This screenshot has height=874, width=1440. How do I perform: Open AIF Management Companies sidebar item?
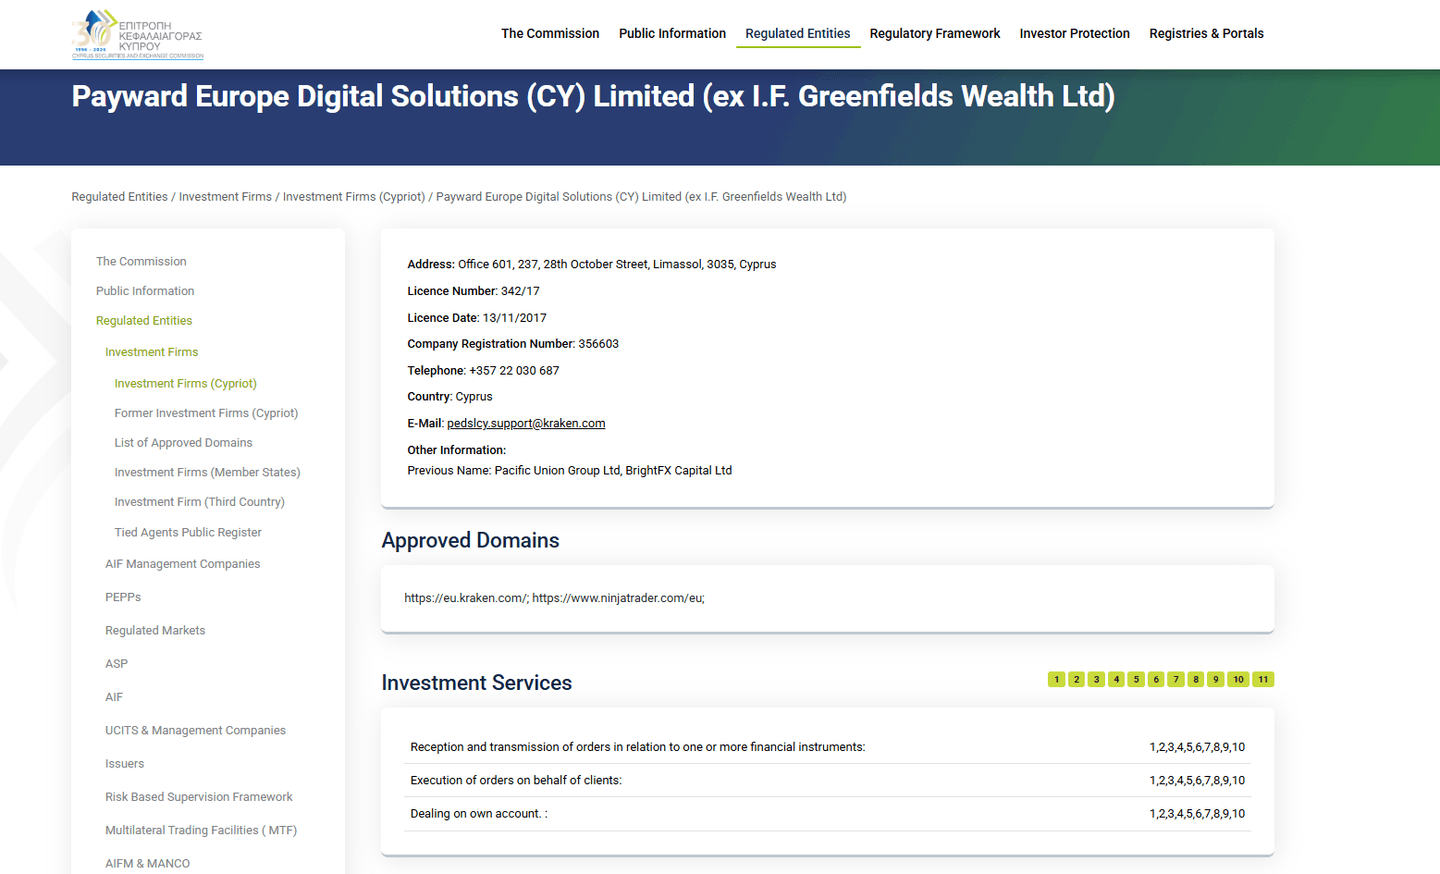[x=183, y=564]
